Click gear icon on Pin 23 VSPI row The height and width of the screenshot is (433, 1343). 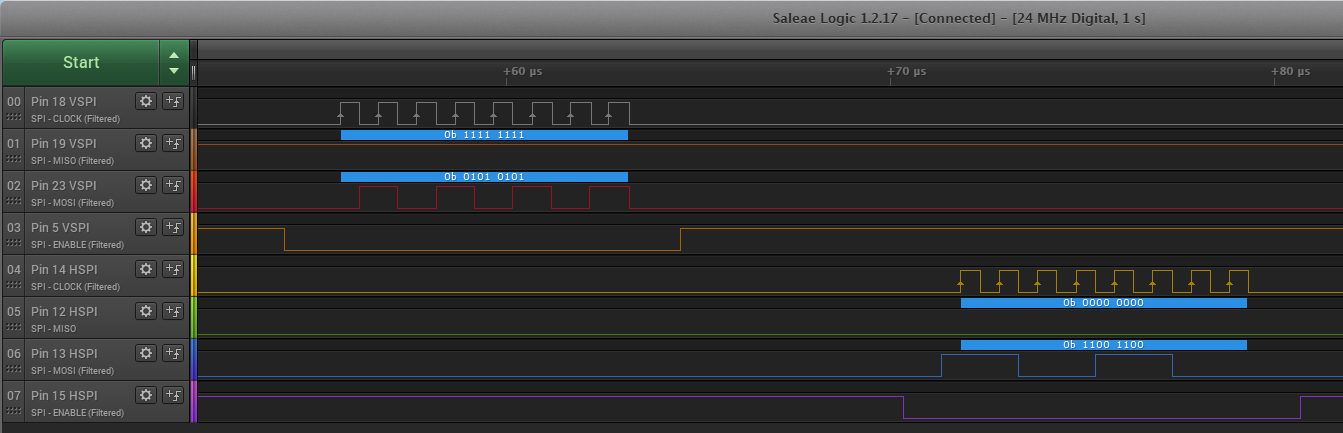point(146,185)
